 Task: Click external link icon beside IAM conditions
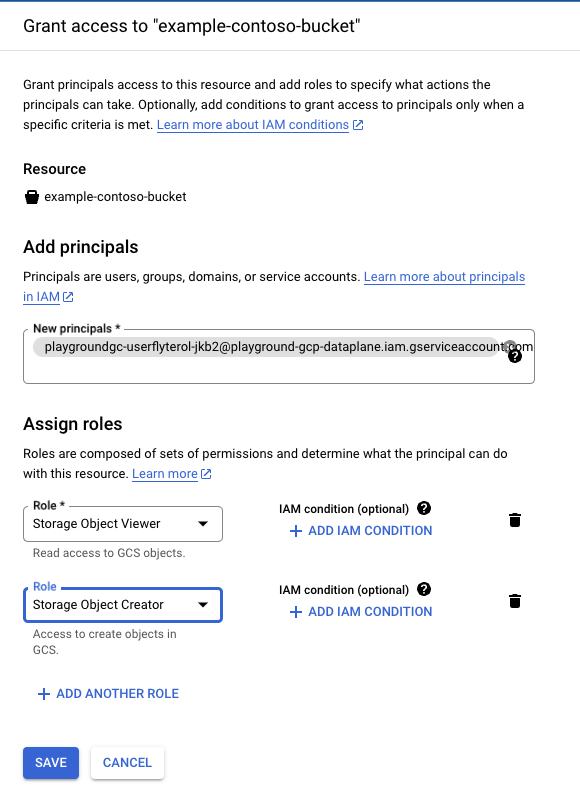358,125
